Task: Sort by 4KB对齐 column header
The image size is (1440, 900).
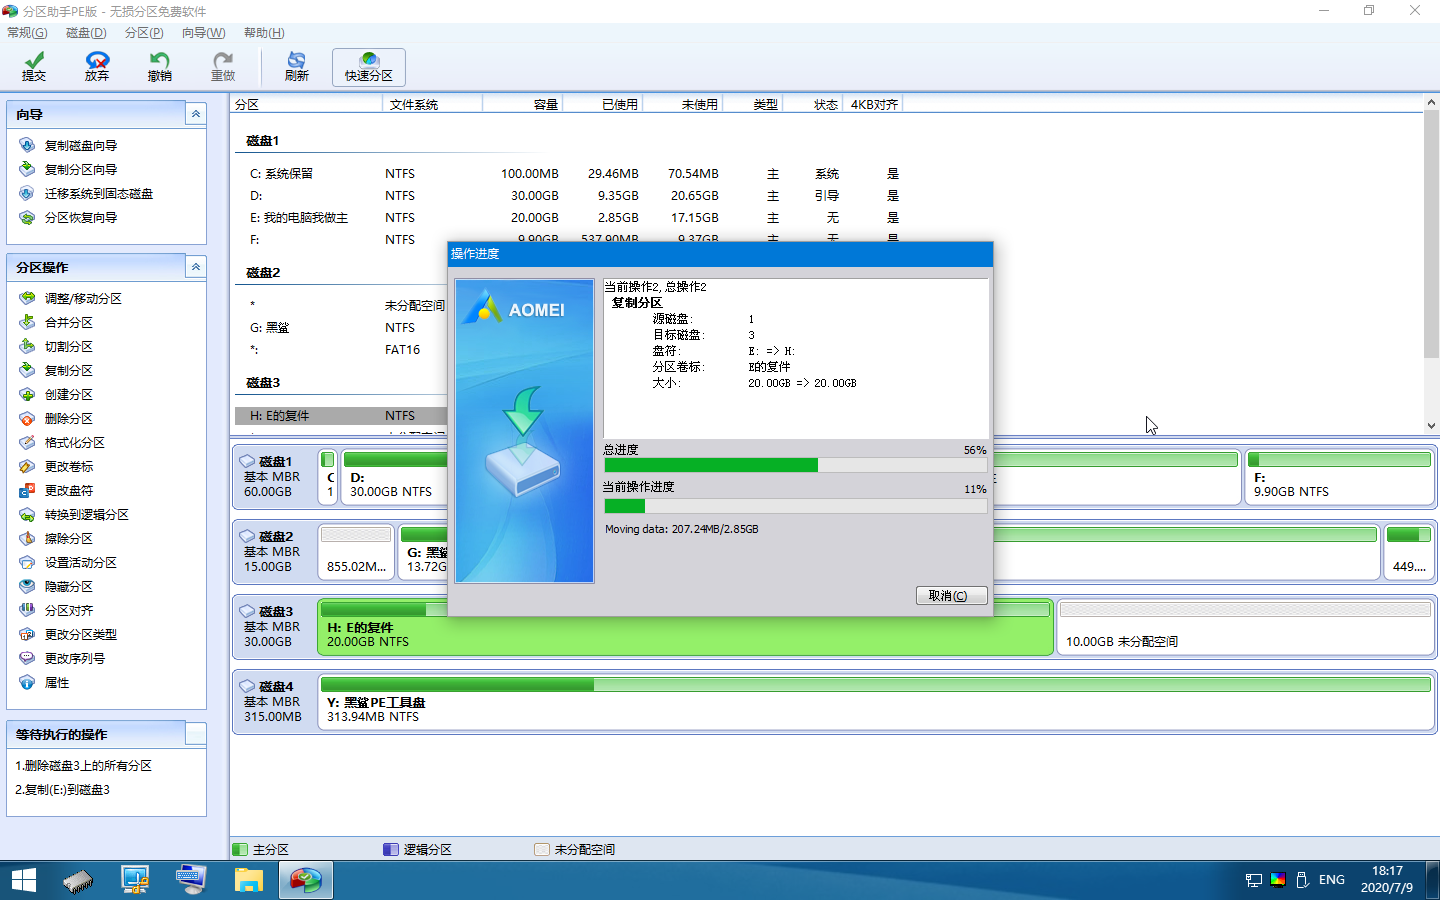Action: [874, 104]
